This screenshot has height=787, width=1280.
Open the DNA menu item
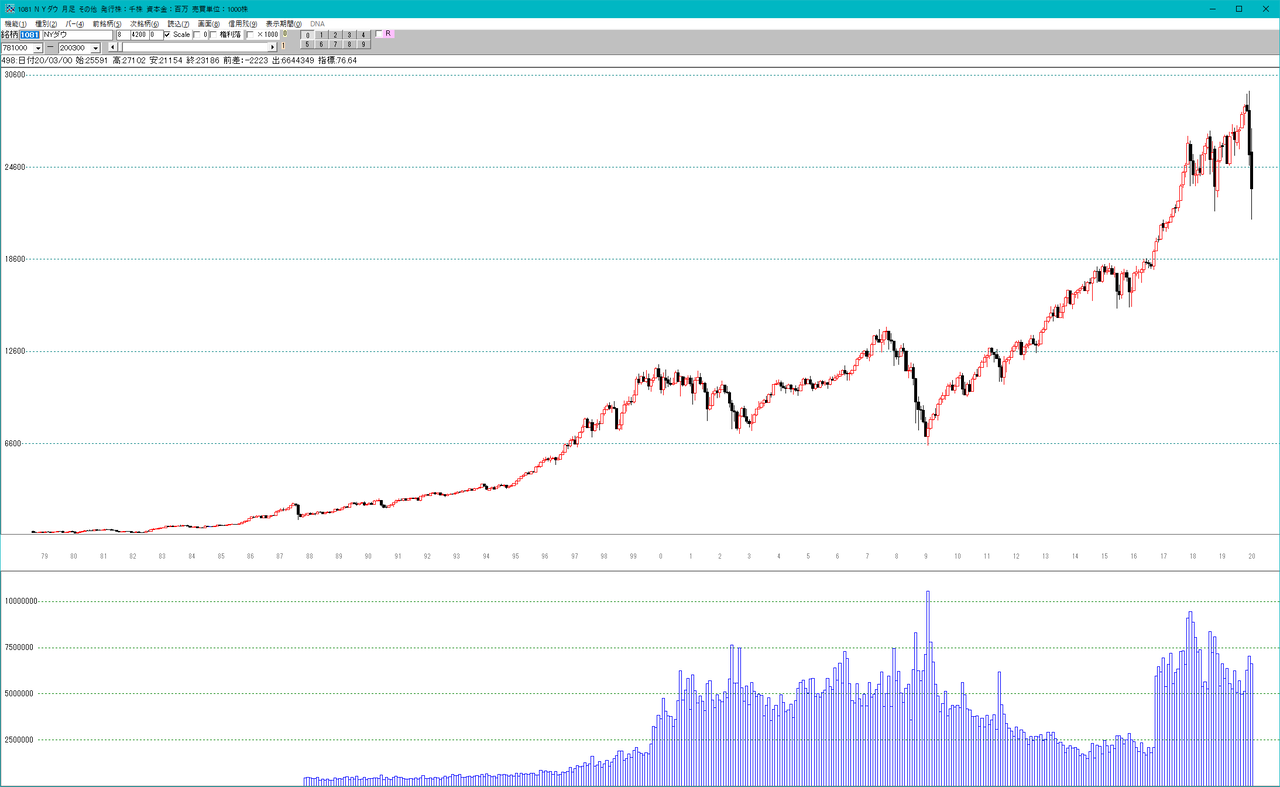coord(317,23)
